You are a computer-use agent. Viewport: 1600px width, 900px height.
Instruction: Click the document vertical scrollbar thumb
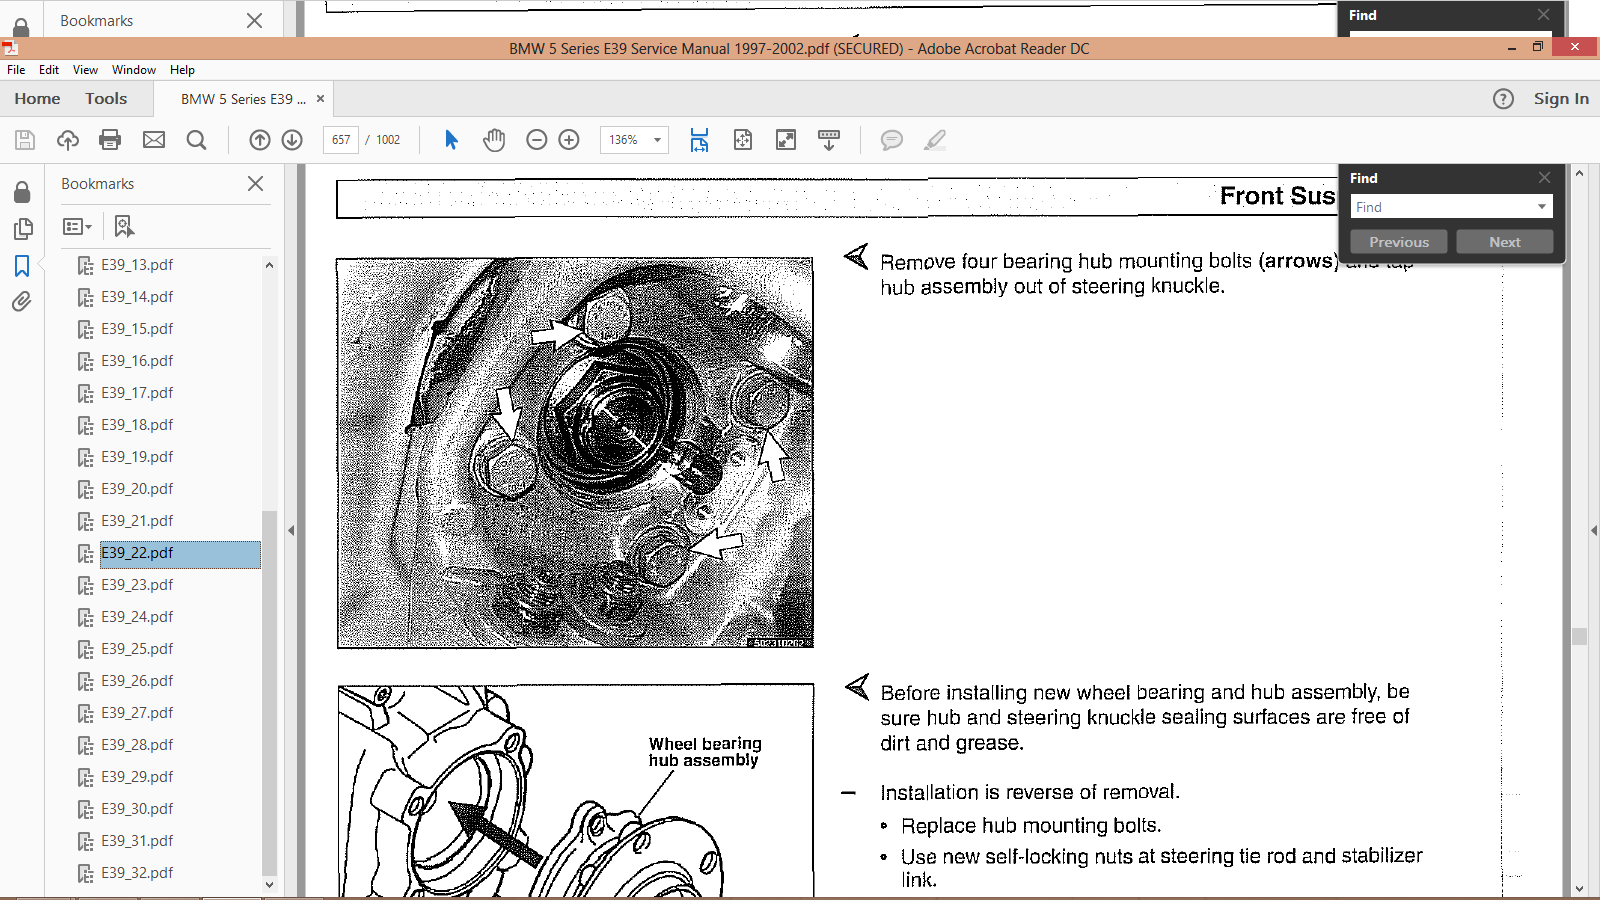click(x=1580, y=636)
